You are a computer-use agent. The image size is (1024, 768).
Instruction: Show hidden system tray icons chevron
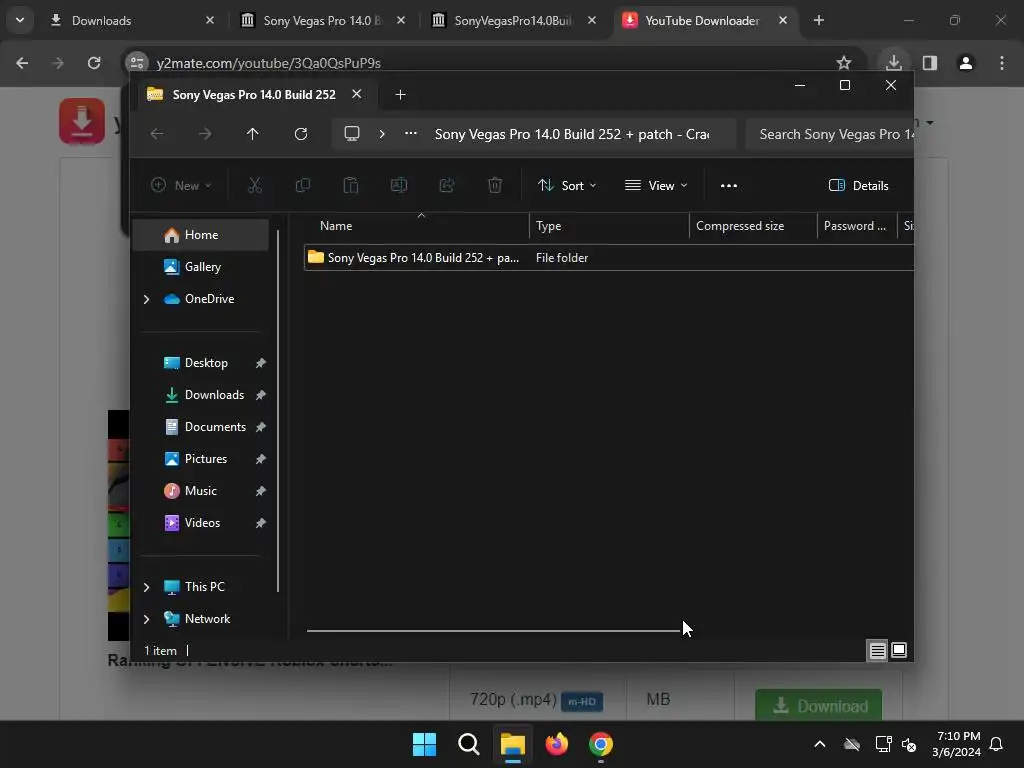pos(820,744)
